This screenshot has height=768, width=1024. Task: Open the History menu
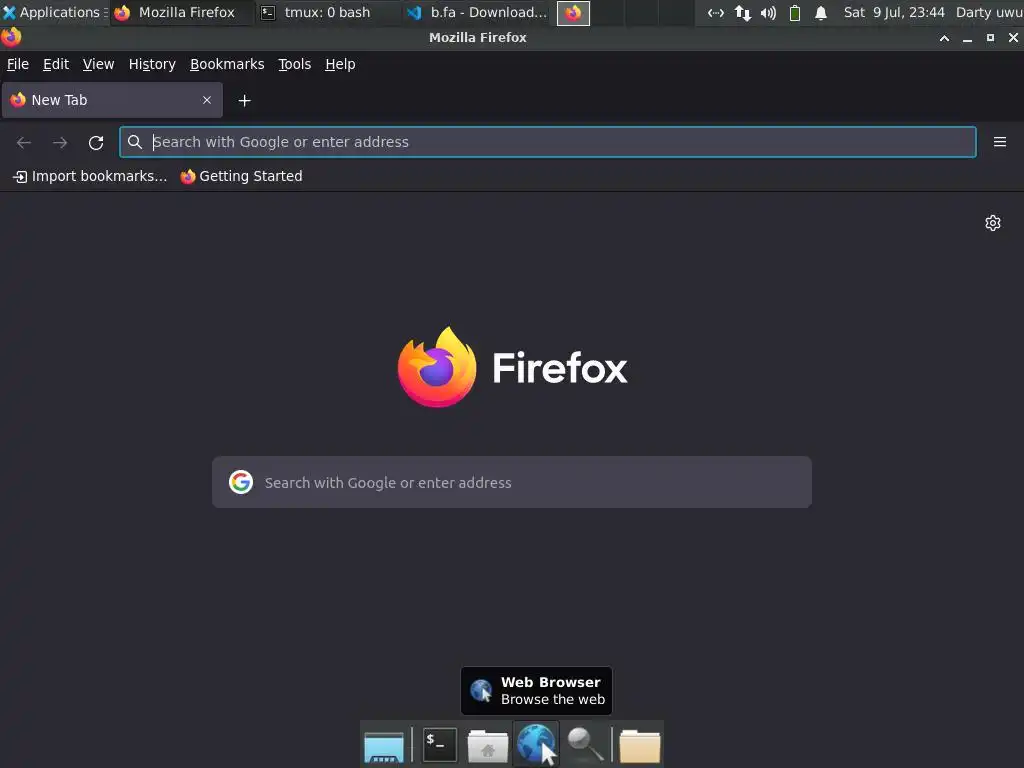pos(152,64)
